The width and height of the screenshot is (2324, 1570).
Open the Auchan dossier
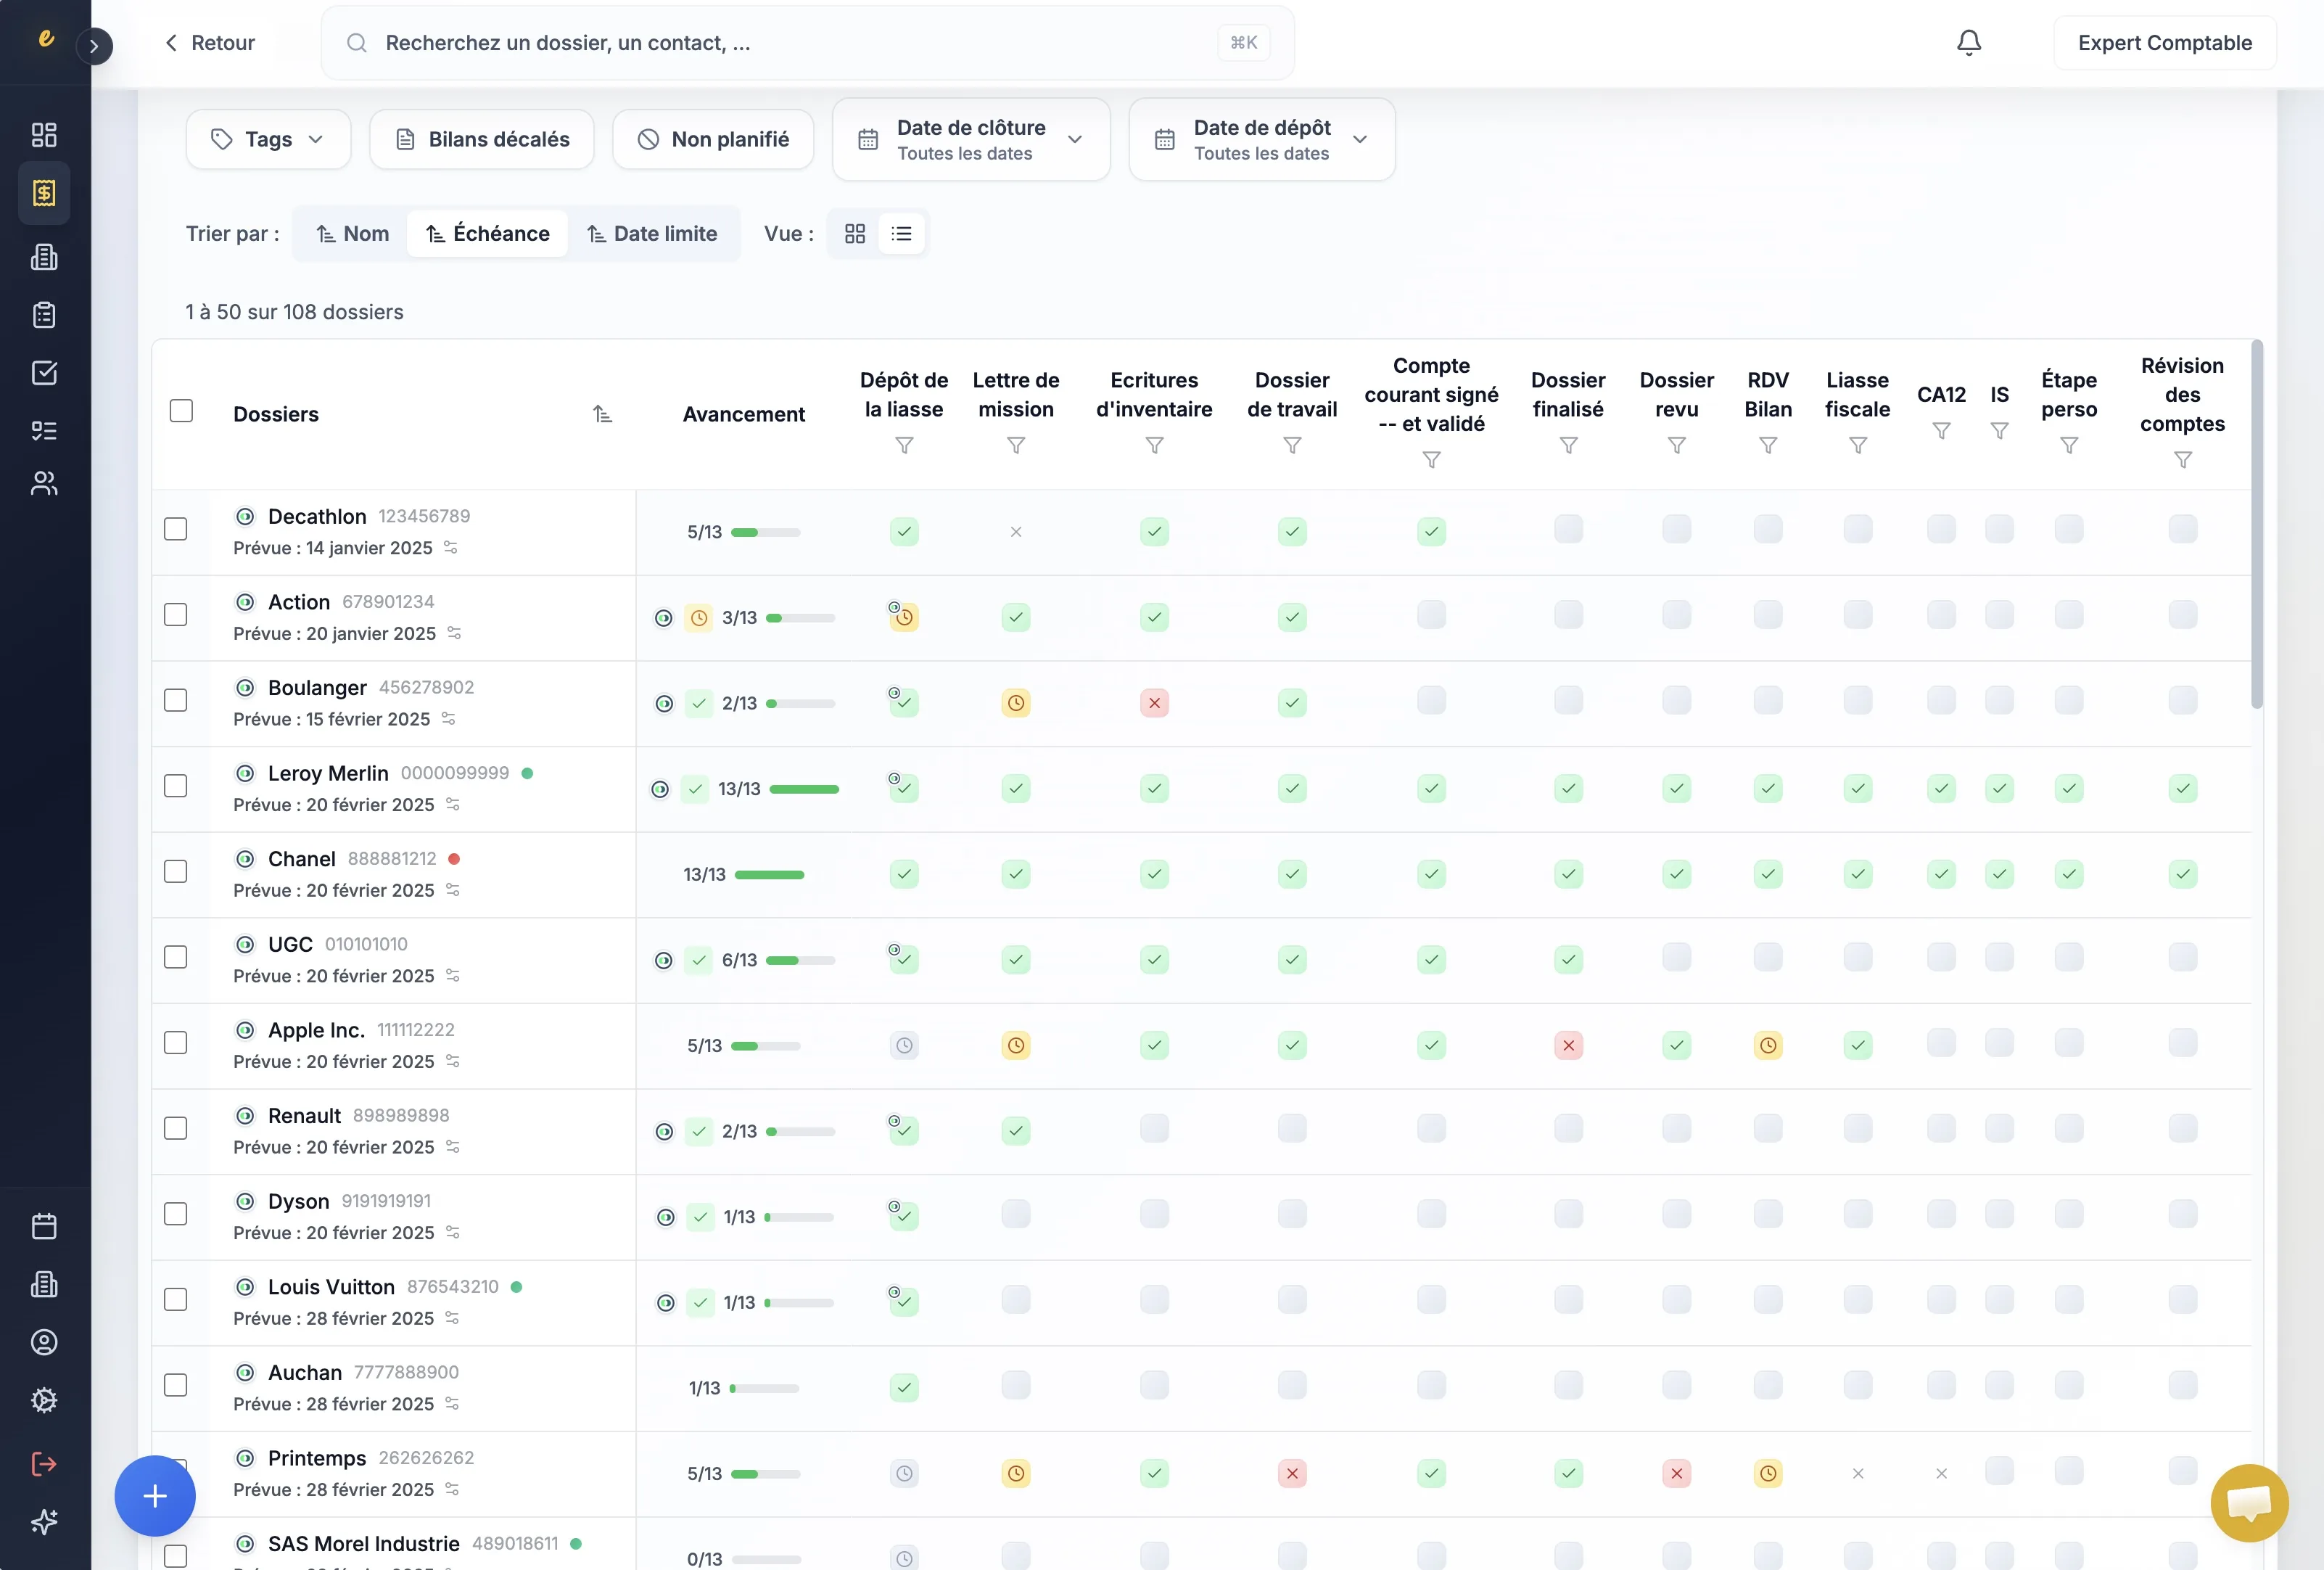305,1373
